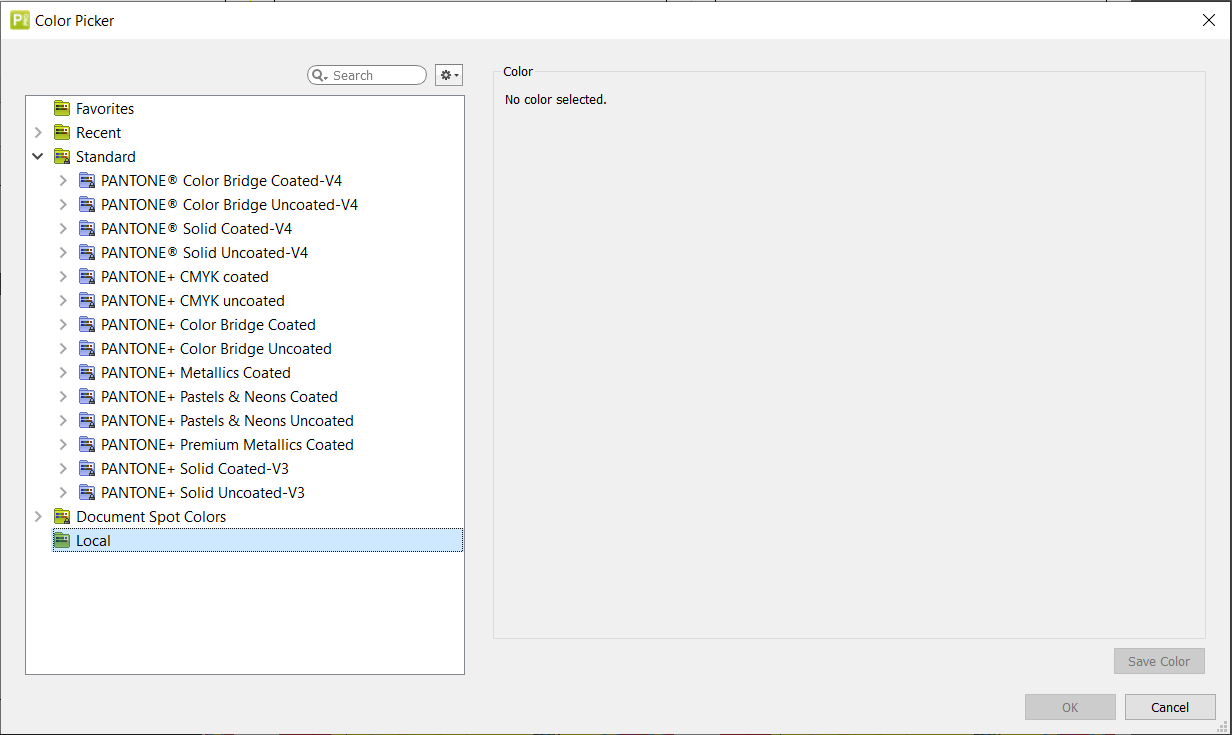Select the Standard tree item label
Viewport: 1232px width, 735px height.
(106, 157)
